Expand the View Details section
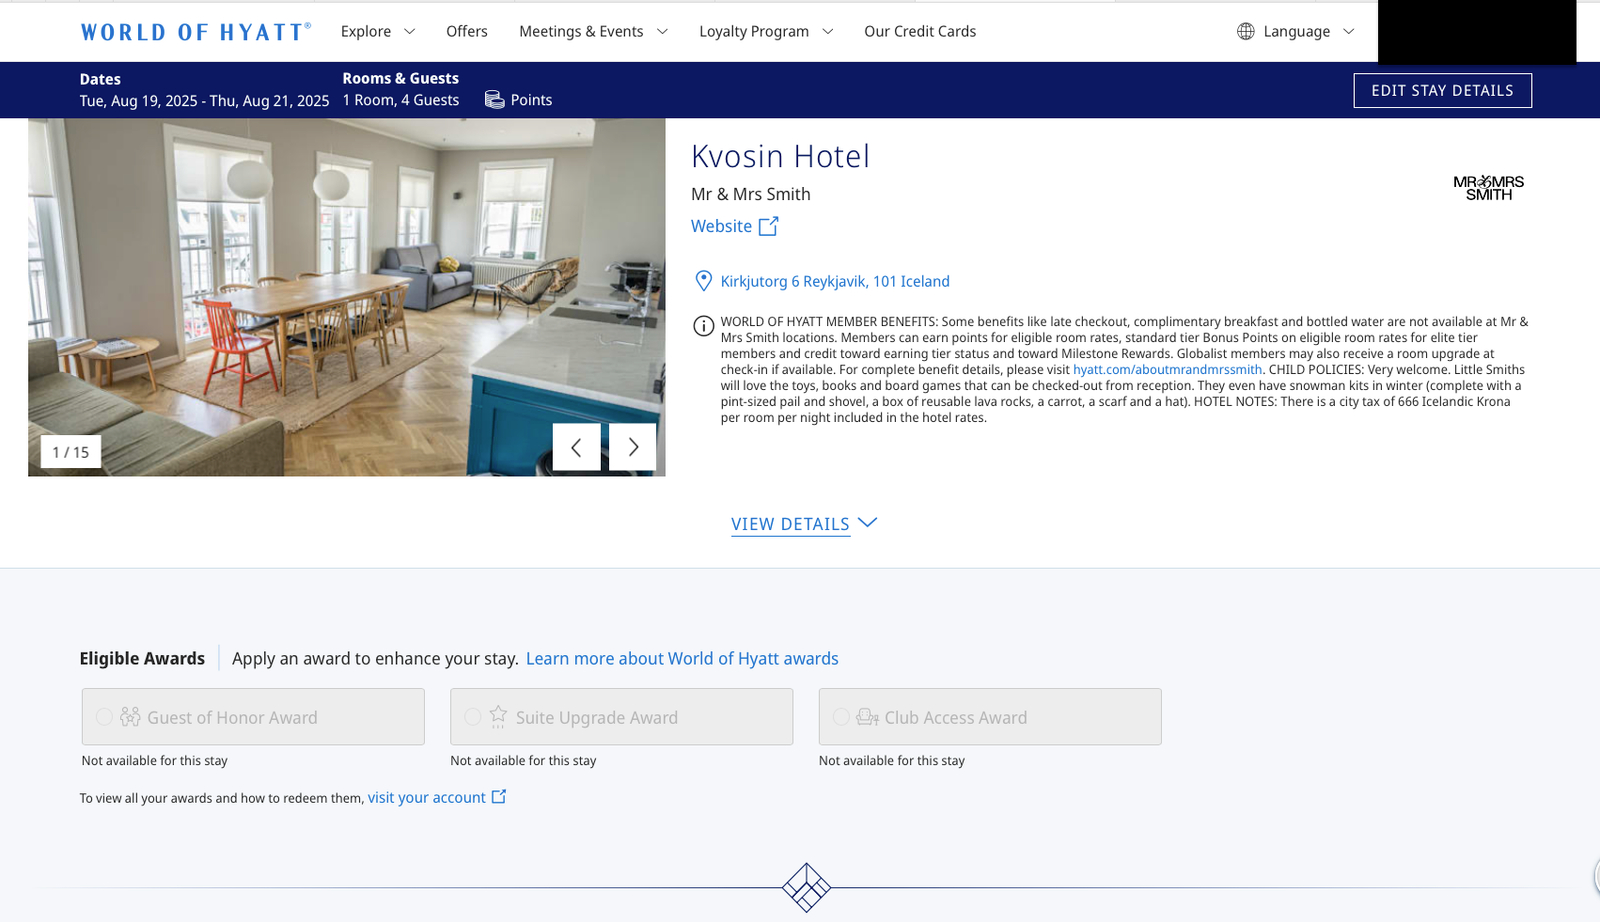 pyautogui.click(x=790, y=524)
